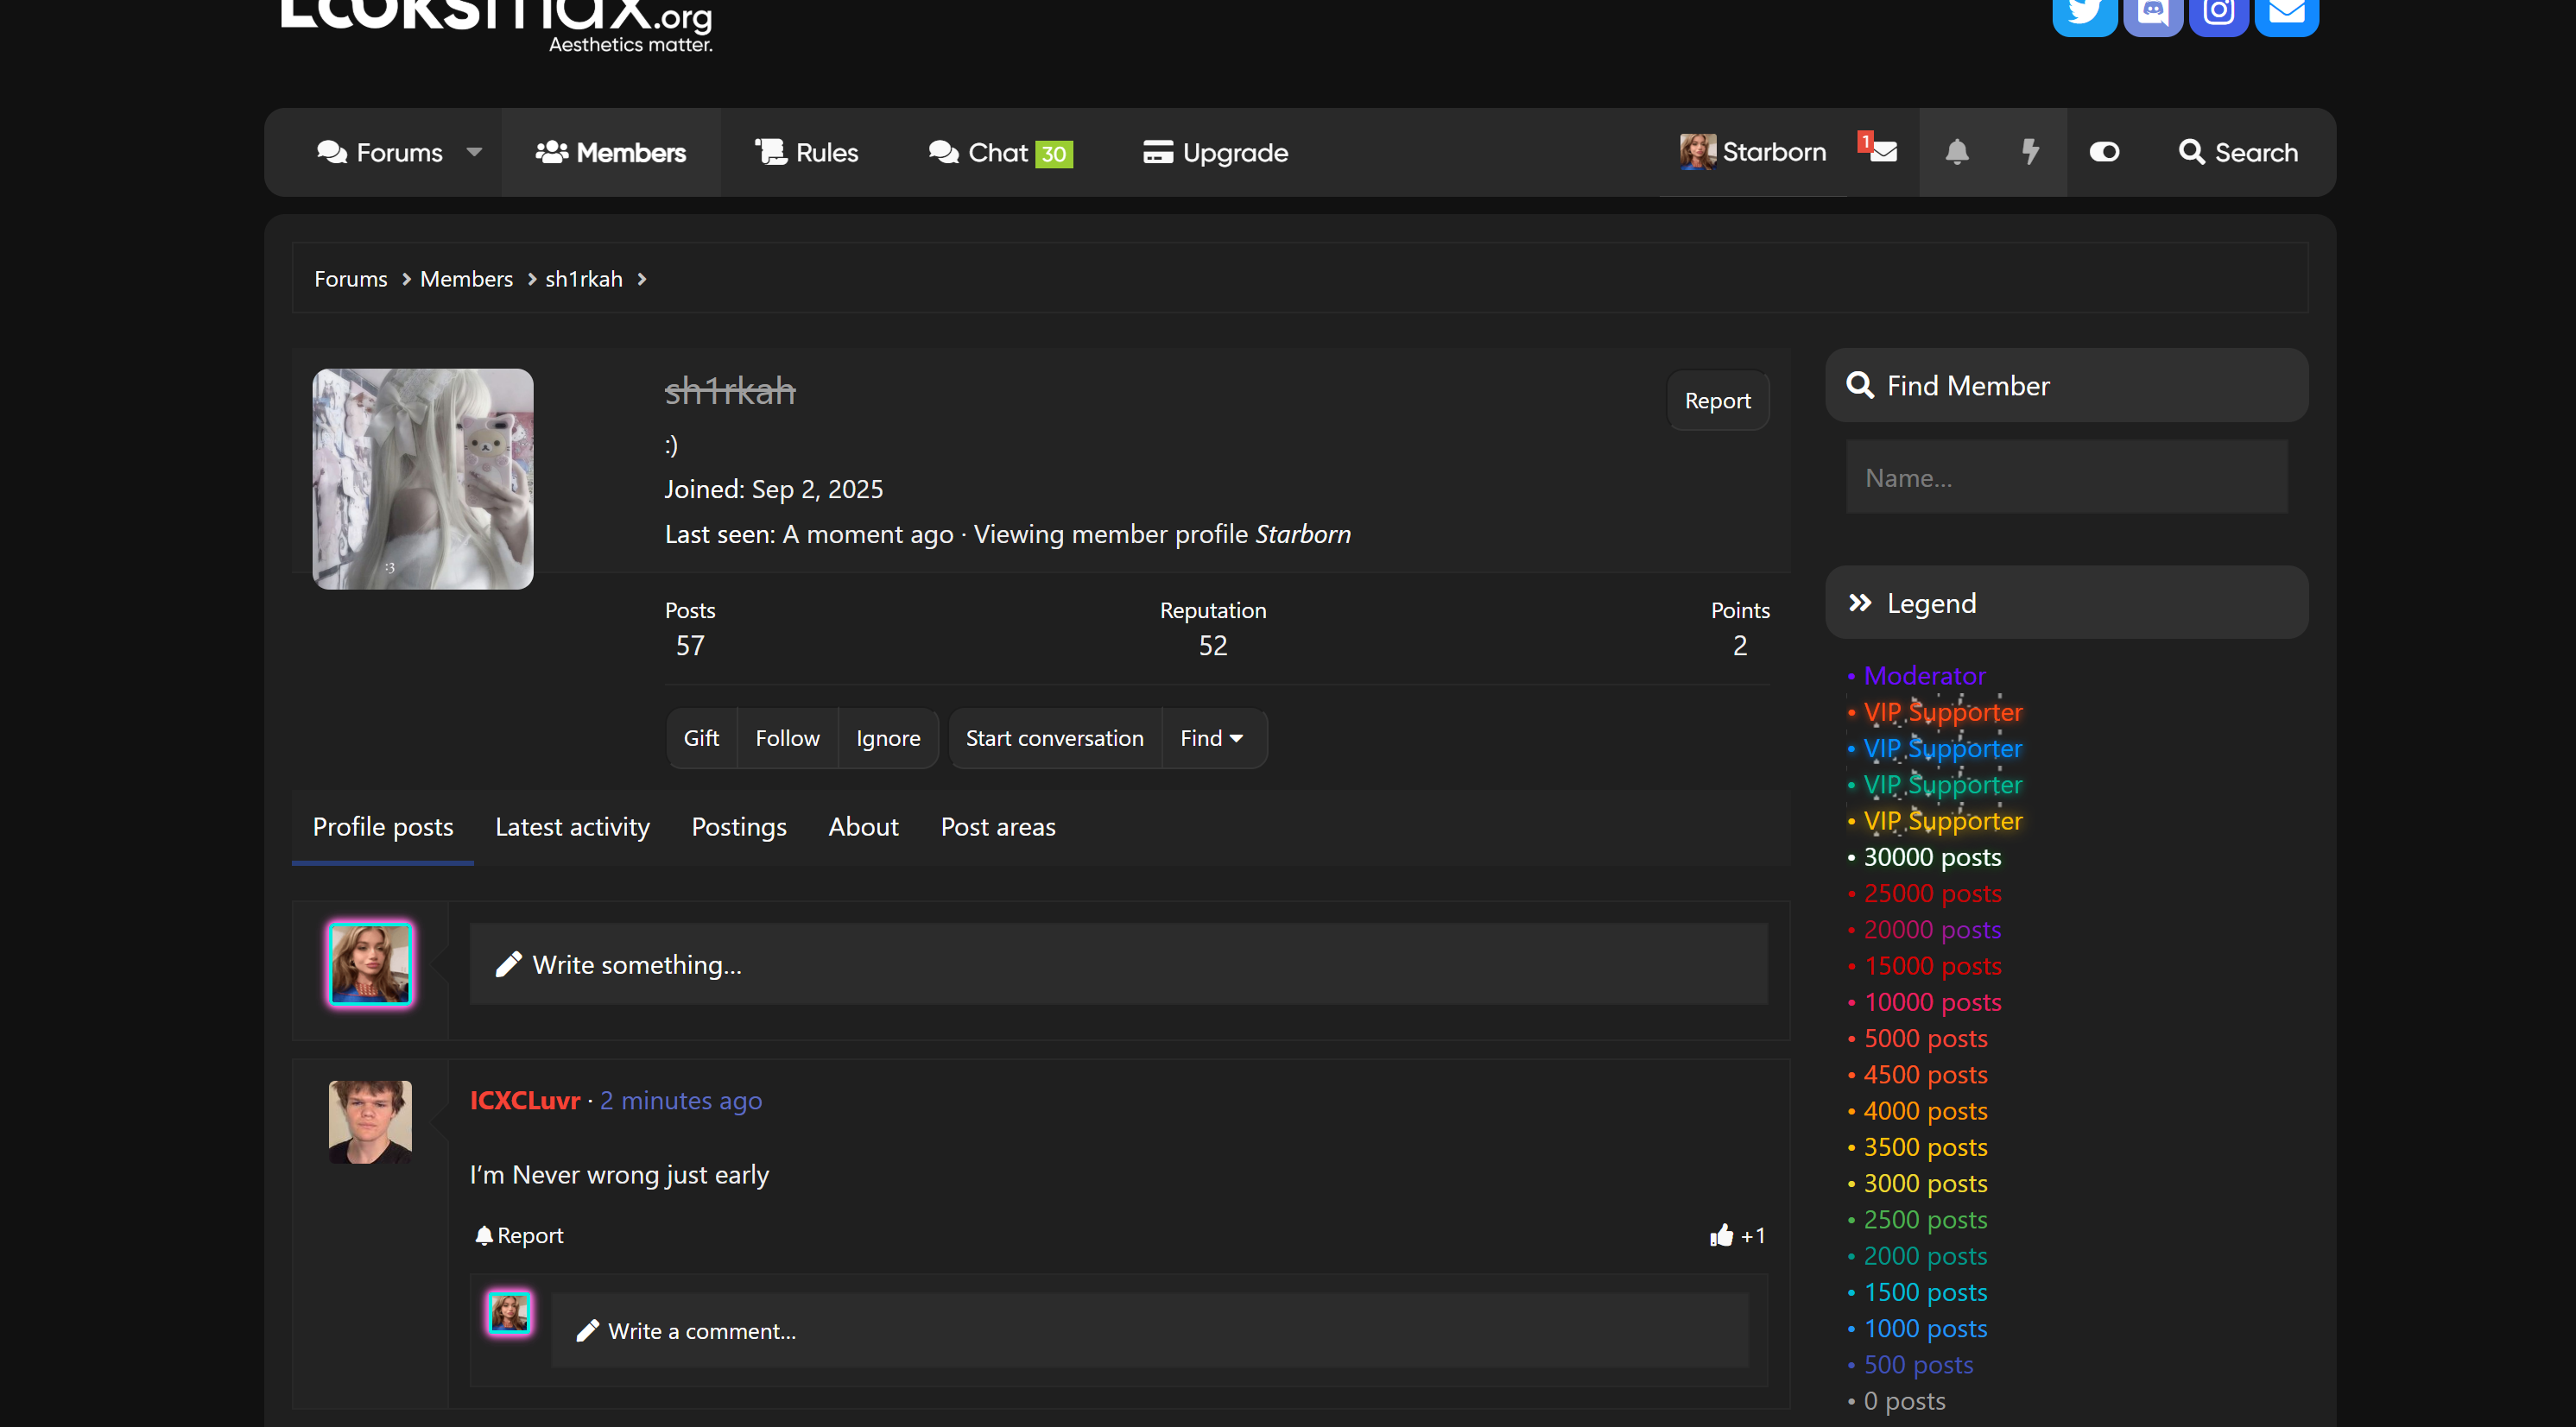Click ICXCLuvr's avatar thumbnail

click(x=370, y=1121)
